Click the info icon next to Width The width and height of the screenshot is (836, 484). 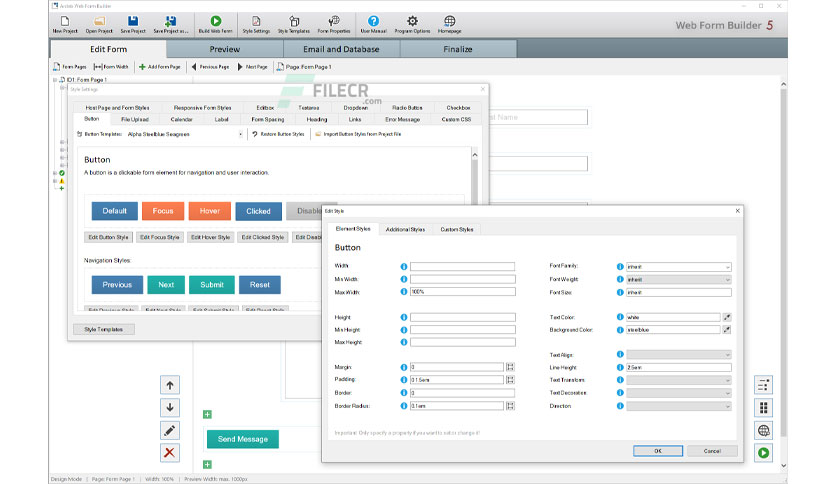[x=404, y=266]
